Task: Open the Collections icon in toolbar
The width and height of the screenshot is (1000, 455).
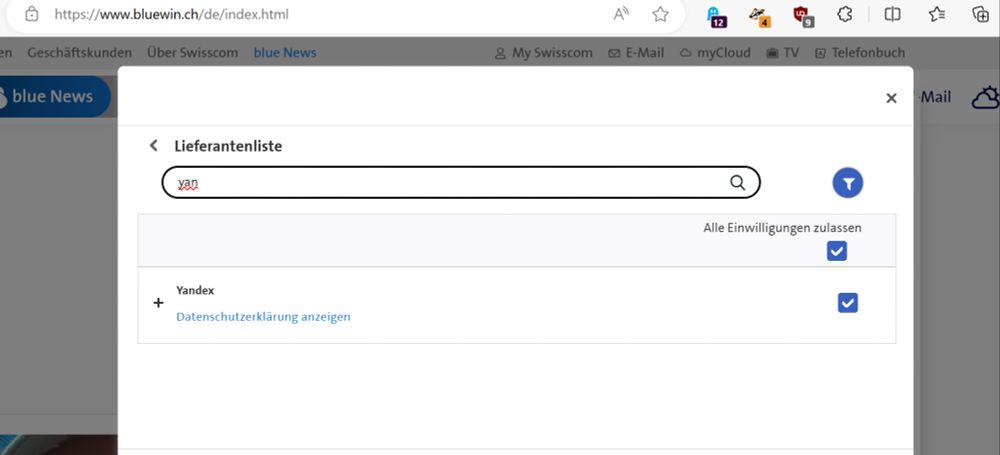Action: [980, 14]
